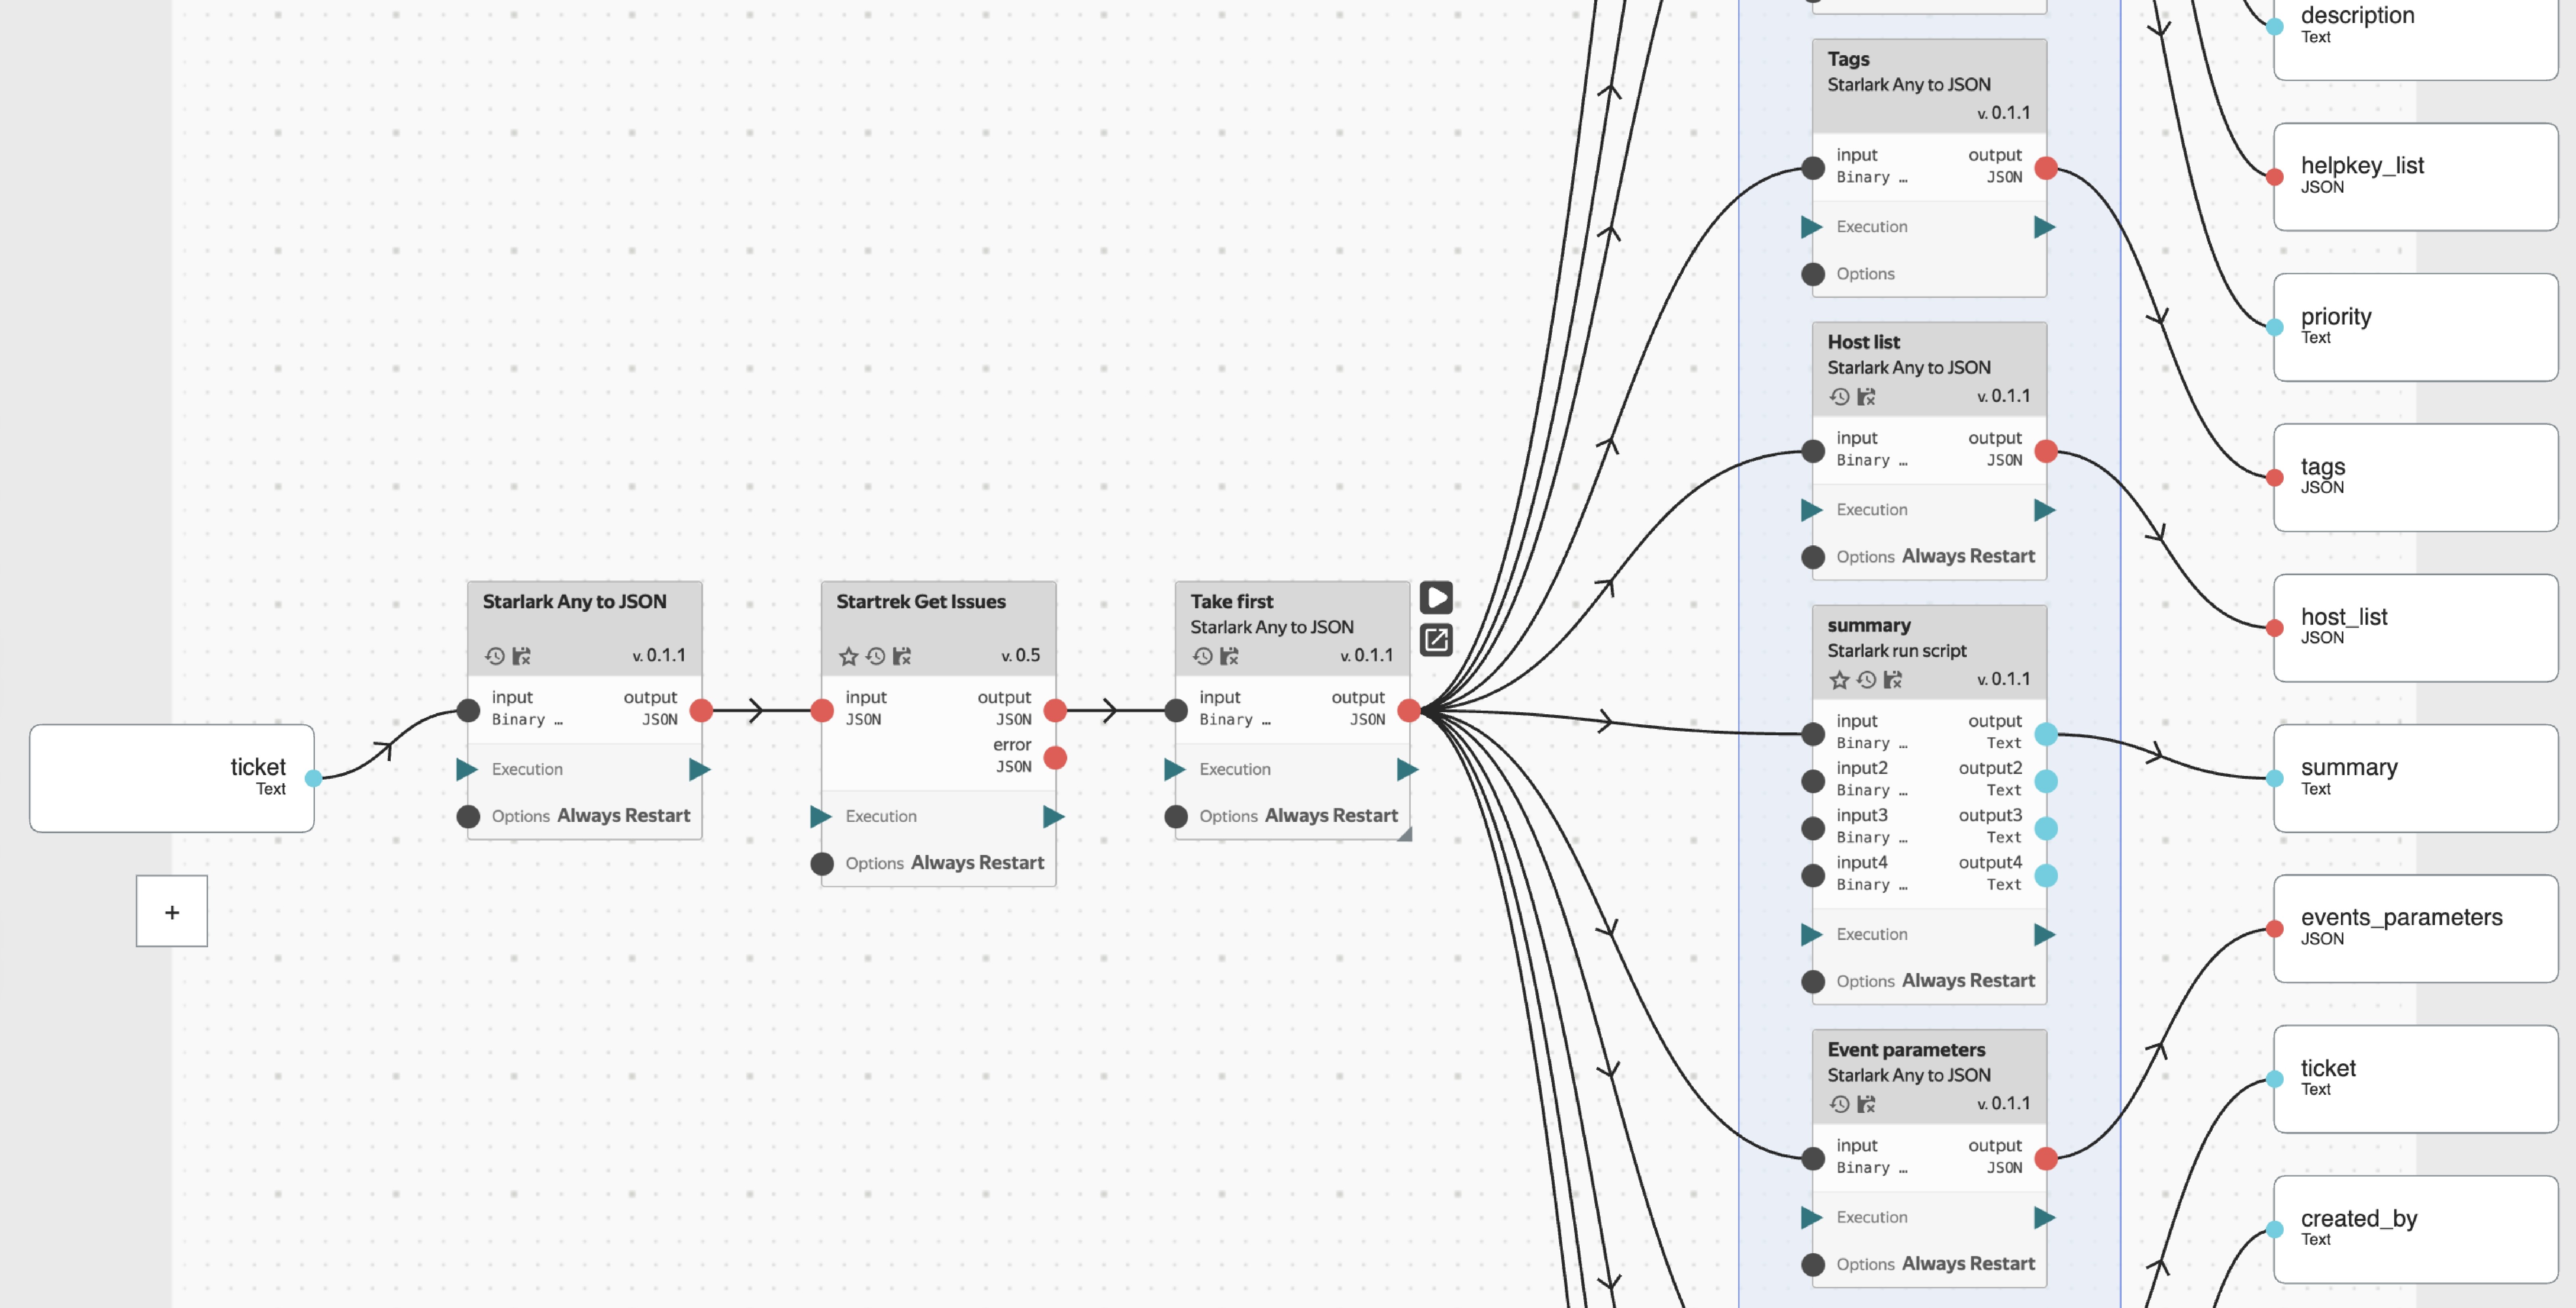Image resolution: width=2576 pixels, height=1308 pixels.
Task: Click the input4 port of summary node
Action: [1813, 875]
